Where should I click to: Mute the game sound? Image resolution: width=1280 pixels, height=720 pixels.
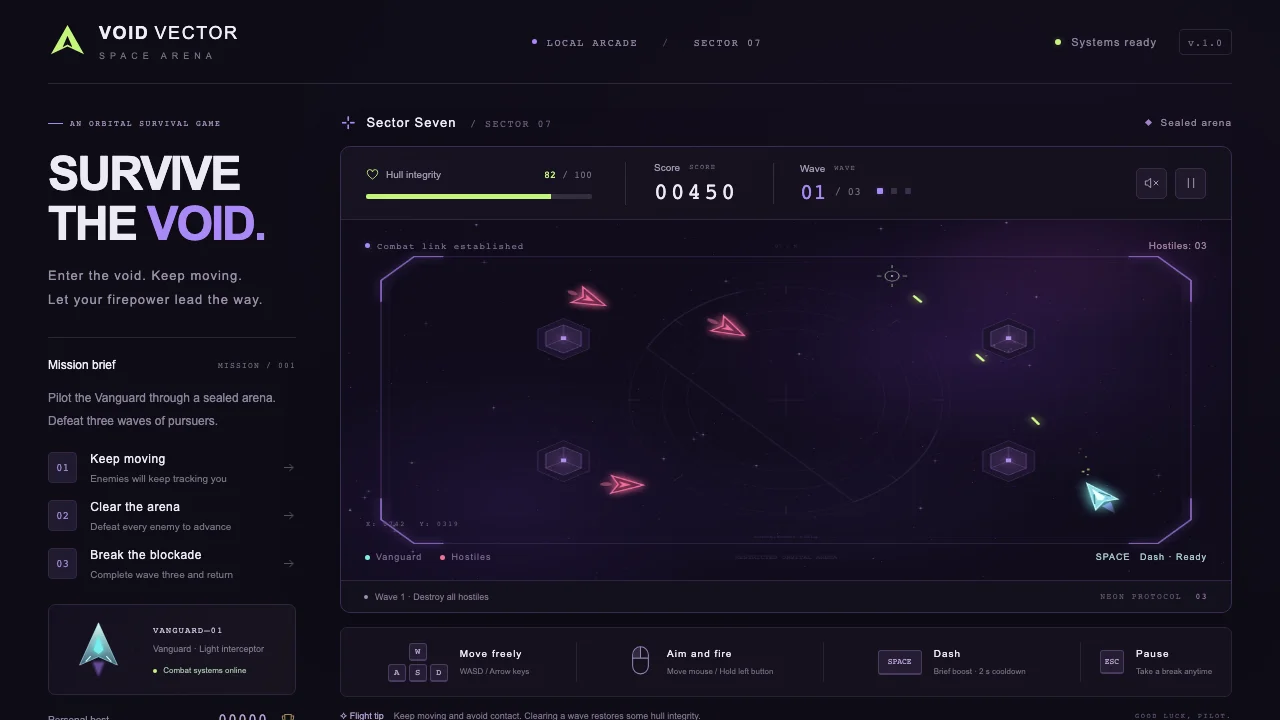coord(1151,183)
